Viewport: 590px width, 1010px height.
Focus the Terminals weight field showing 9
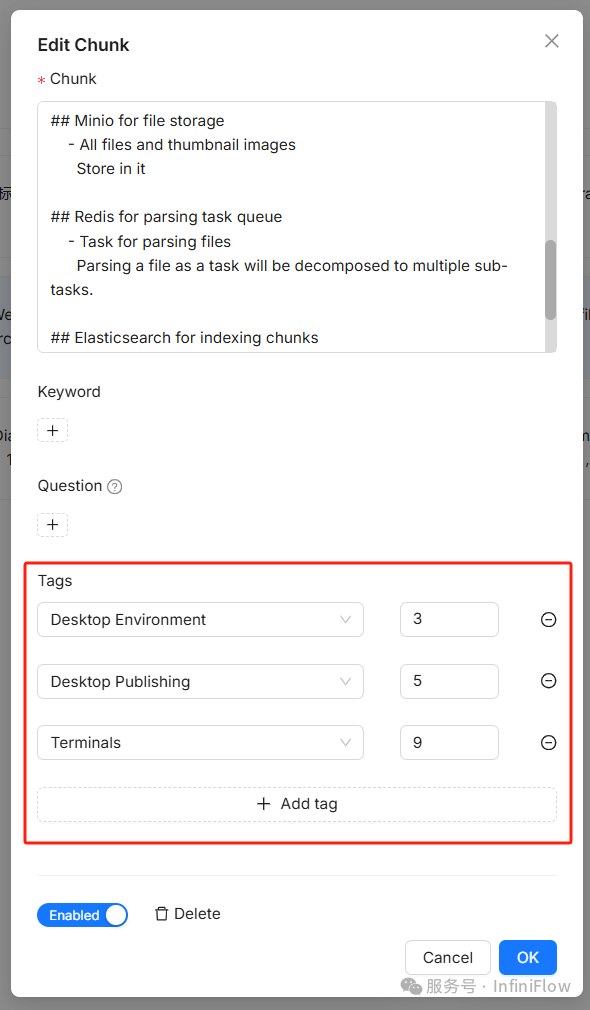(x=449, y=743)
